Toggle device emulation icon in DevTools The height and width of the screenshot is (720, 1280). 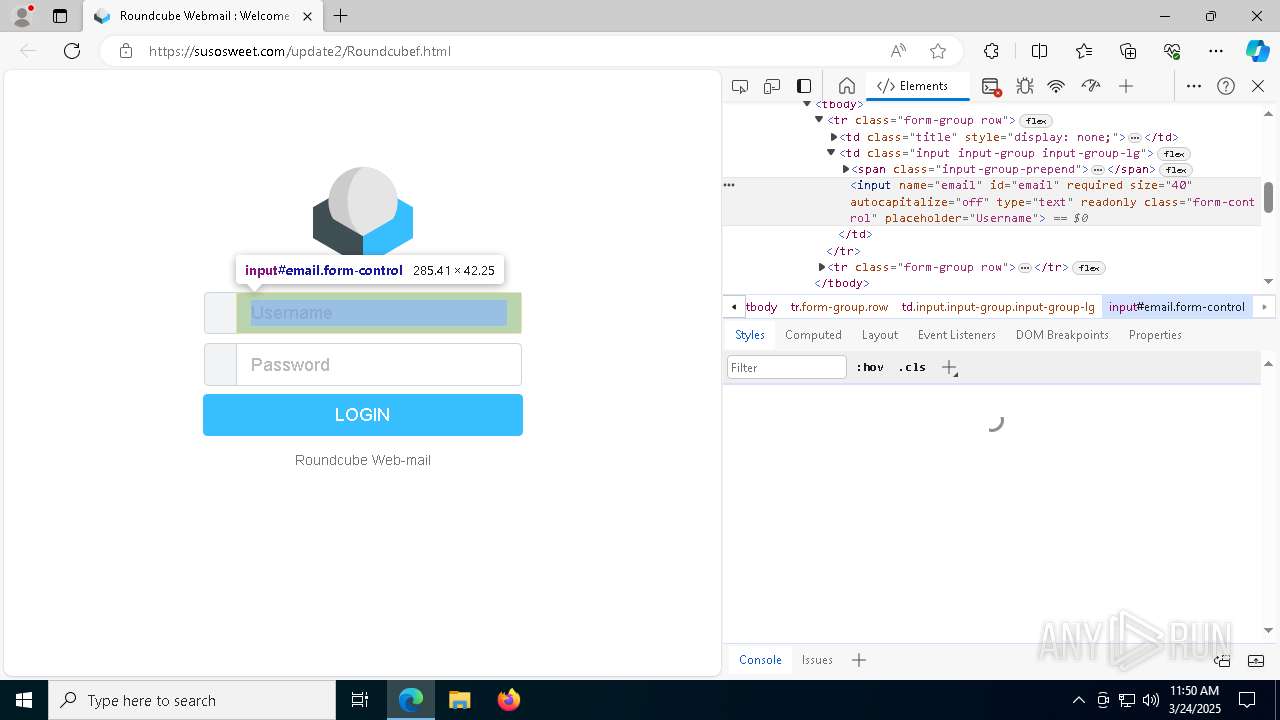pyautogui.click(x=772, y=86)
